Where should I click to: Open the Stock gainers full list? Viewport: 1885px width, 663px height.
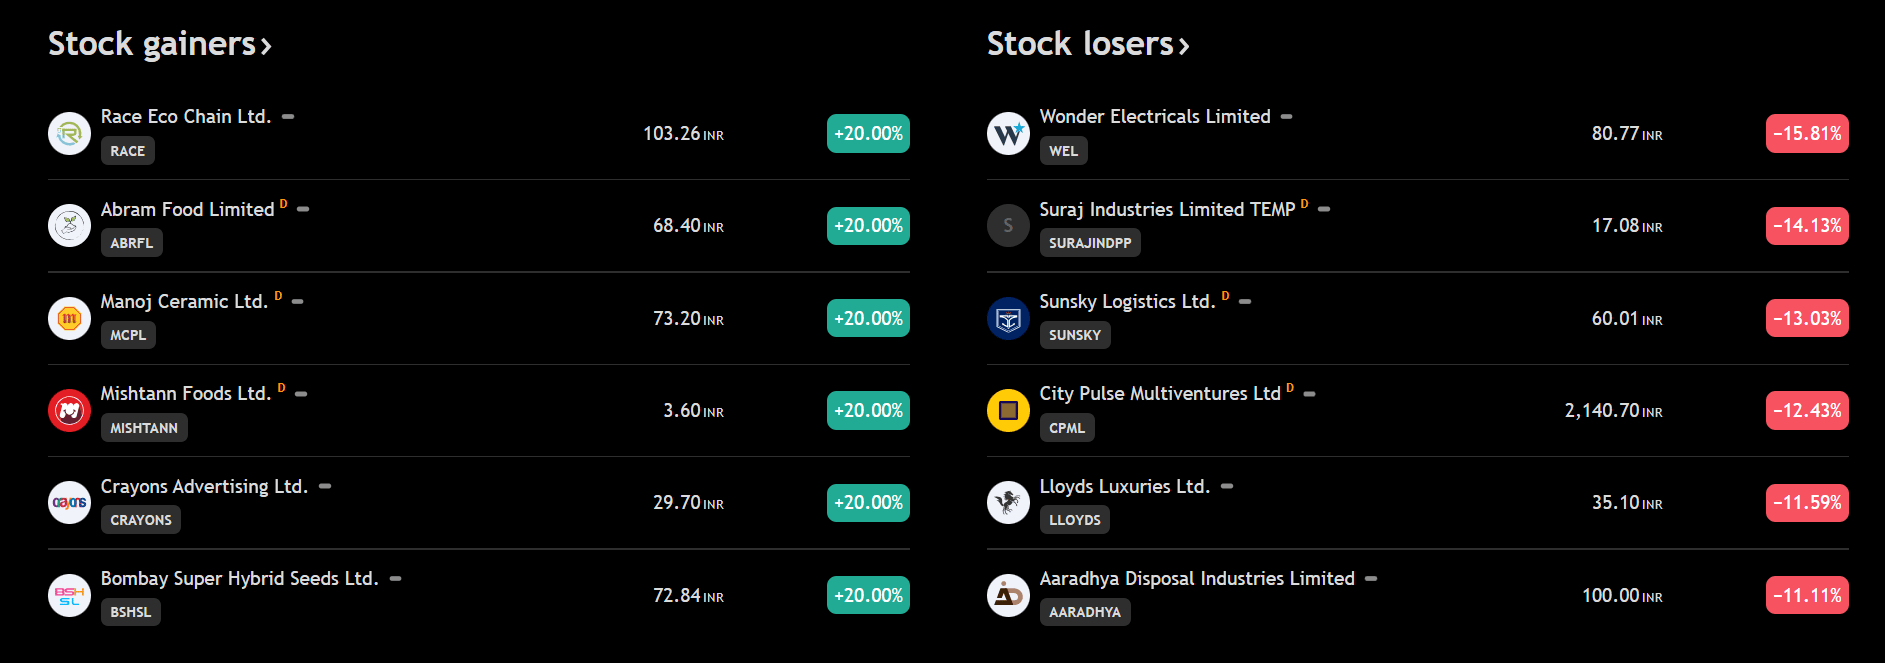tap(159, 44)
